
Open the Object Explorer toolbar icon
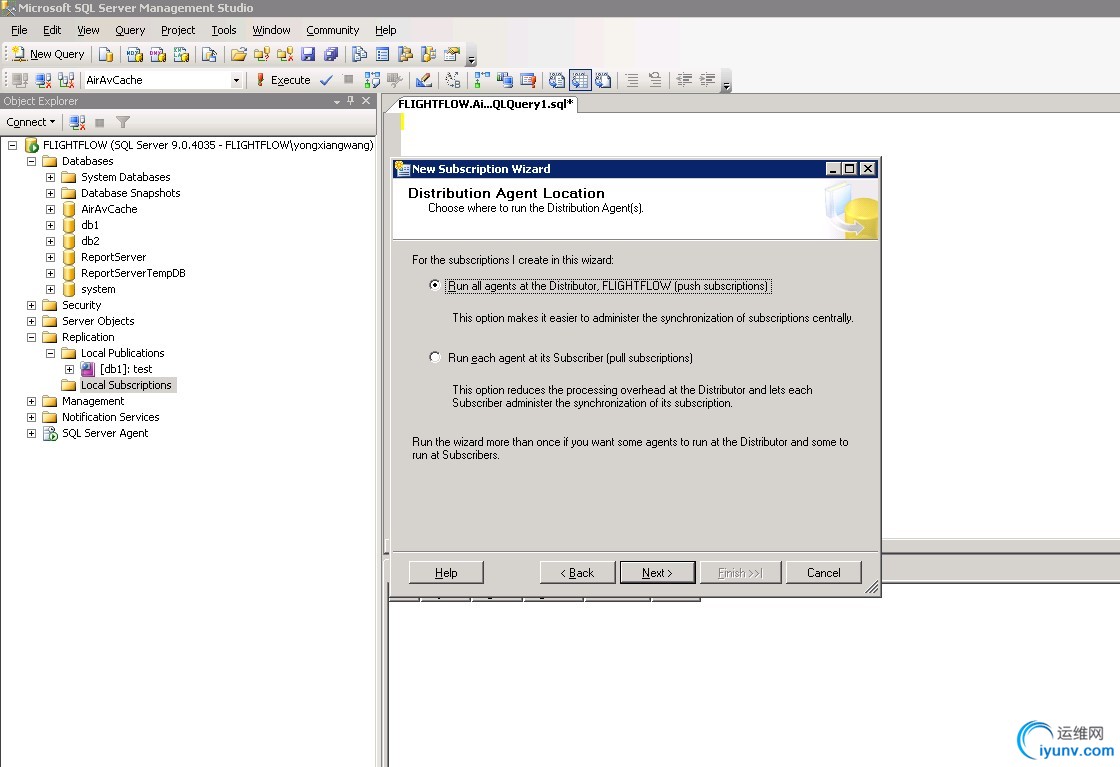click(x=406, y=54)
